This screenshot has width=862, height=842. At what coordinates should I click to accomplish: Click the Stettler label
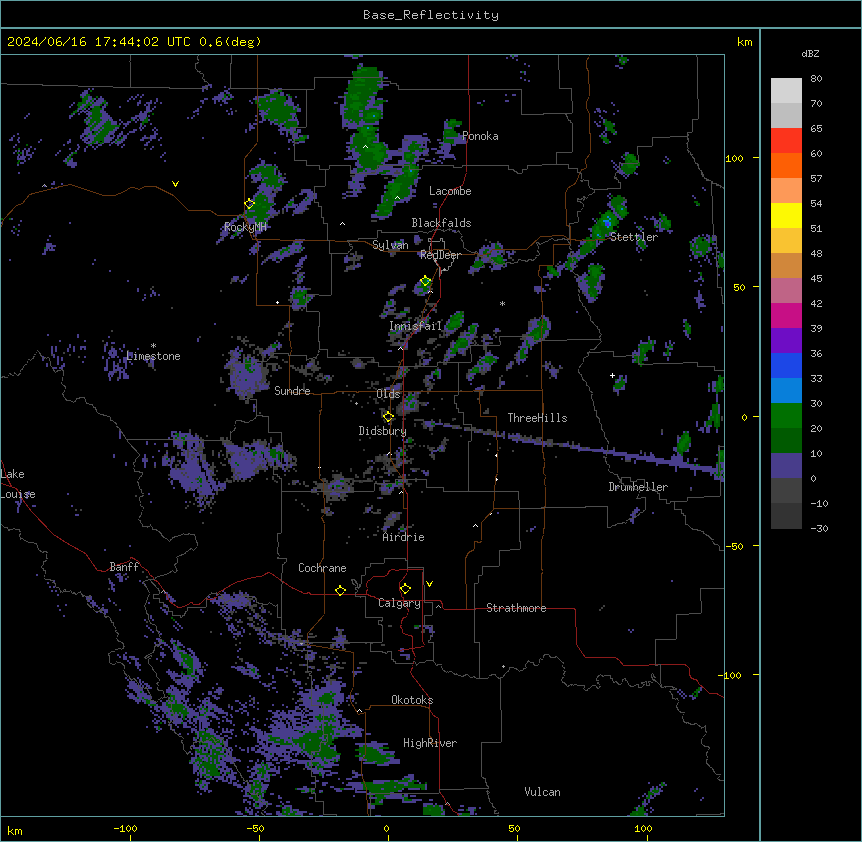pyautogui.click(x=634, y=237)
